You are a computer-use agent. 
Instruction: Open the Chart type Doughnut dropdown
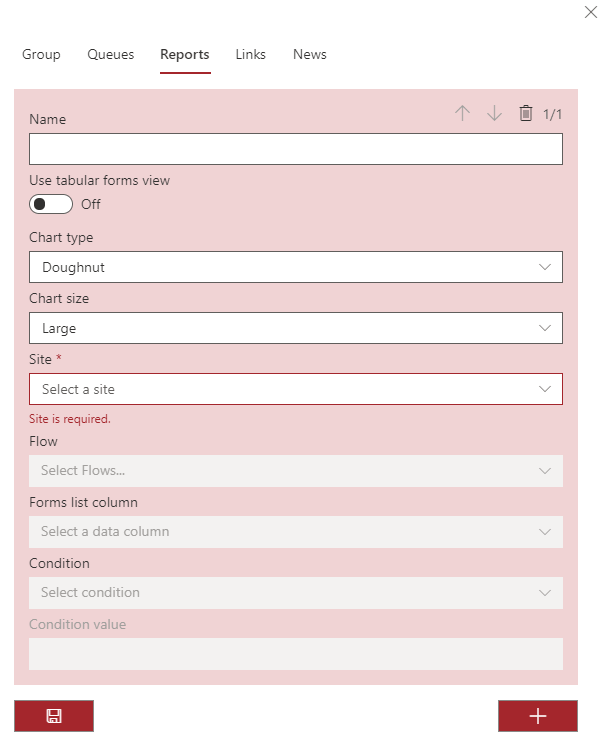coord(296,267)
